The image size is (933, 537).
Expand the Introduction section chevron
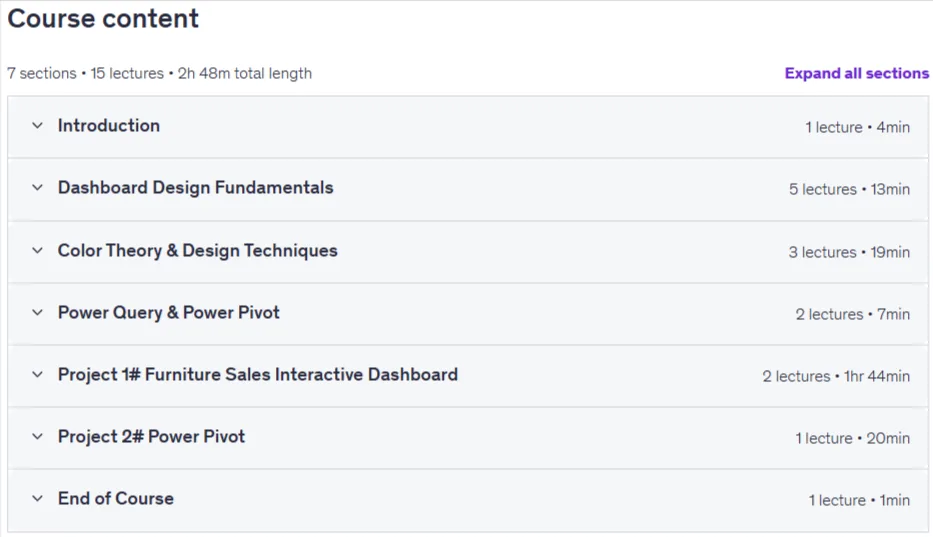click(37, 126)
